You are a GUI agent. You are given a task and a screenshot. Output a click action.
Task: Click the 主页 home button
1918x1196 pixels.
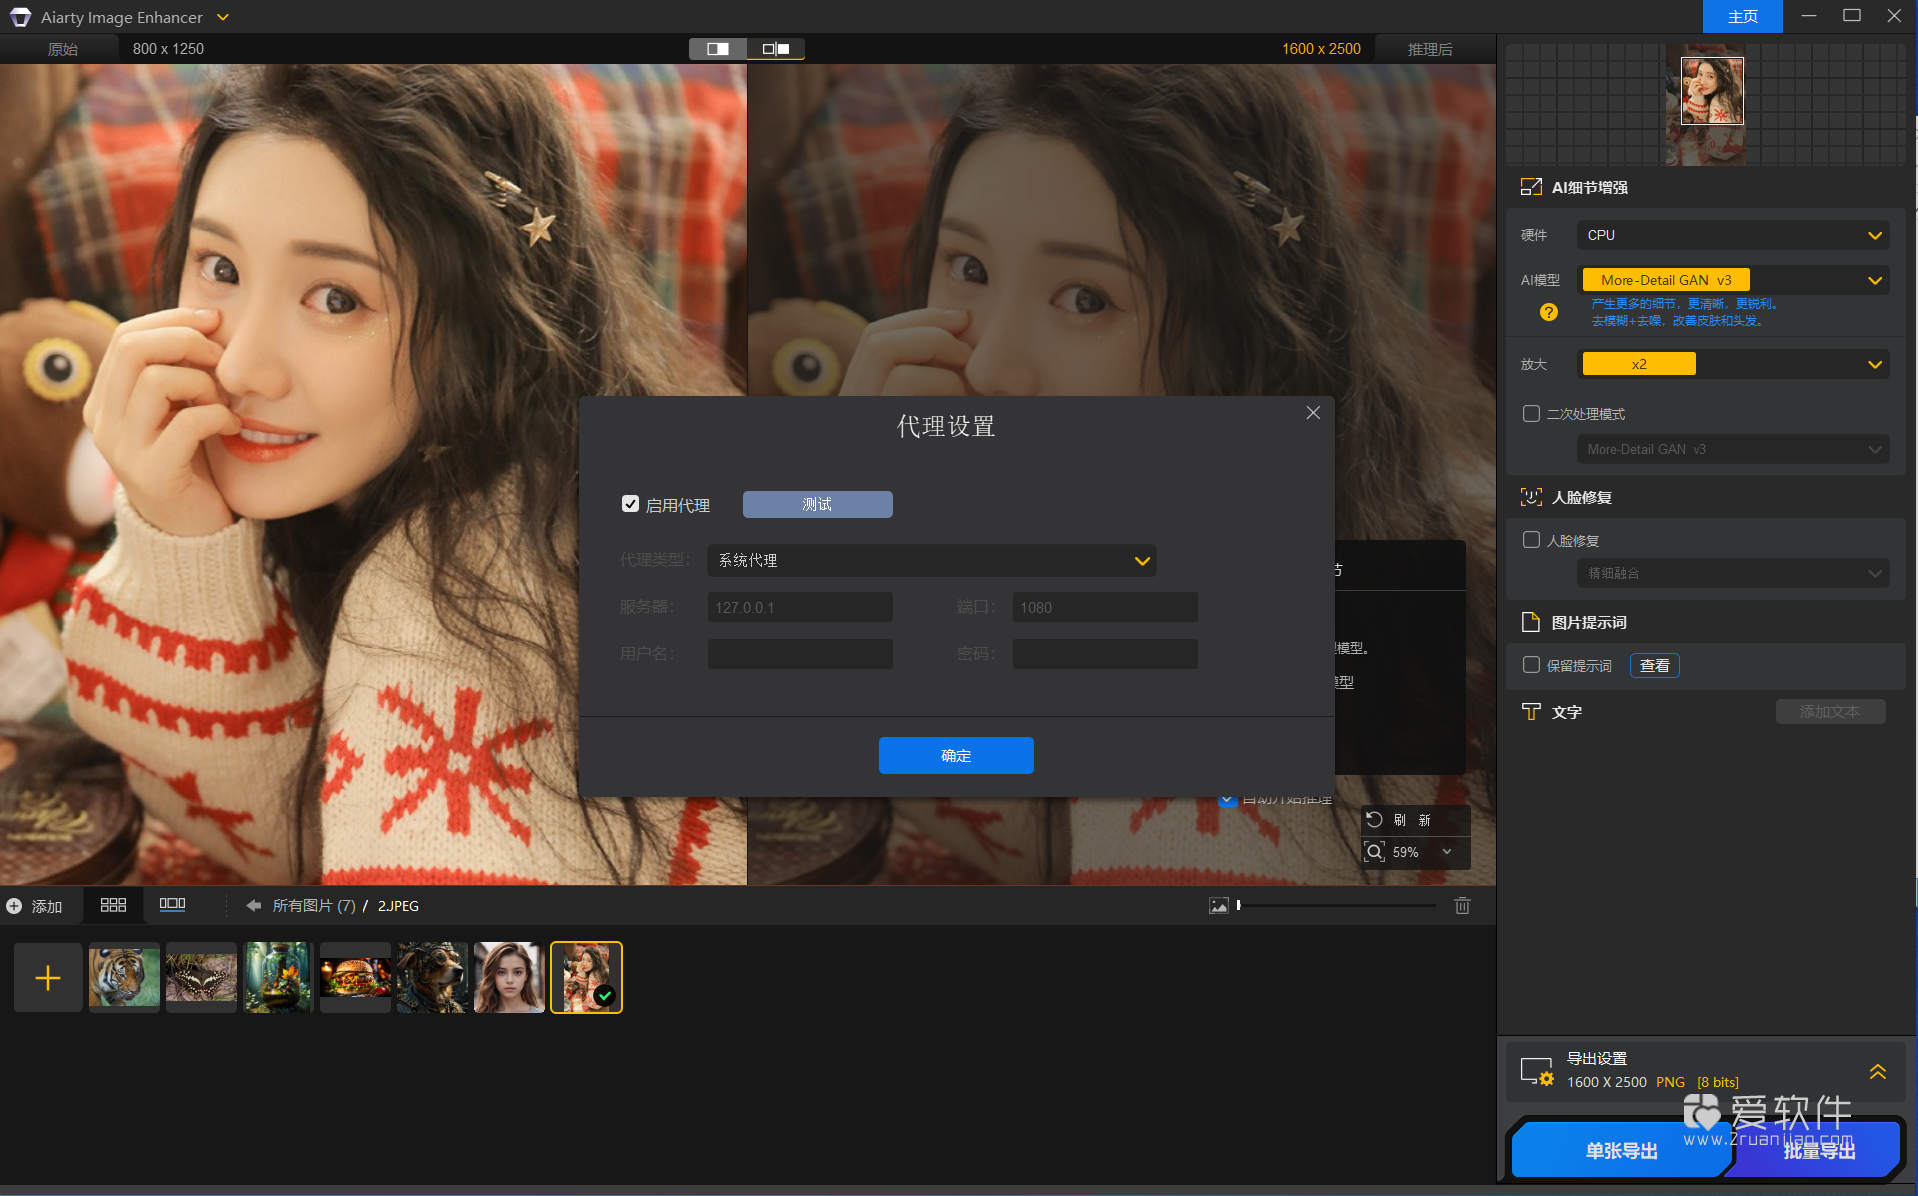pos(1742,17)
